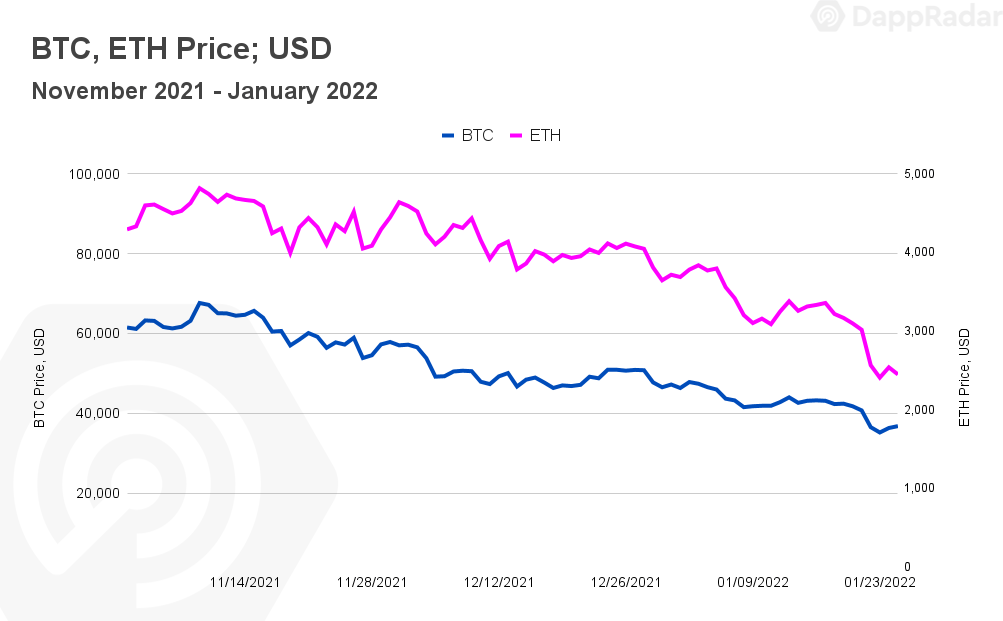Toggle the BTC legend label

[x=477, y=136]
